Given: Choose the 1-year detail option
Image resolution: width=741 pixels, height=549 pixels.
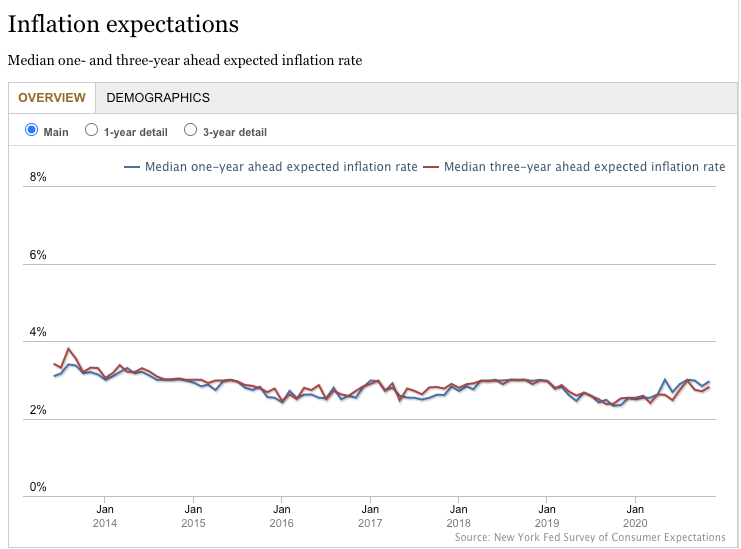Looking at the screenshot, I should point(91,130).
